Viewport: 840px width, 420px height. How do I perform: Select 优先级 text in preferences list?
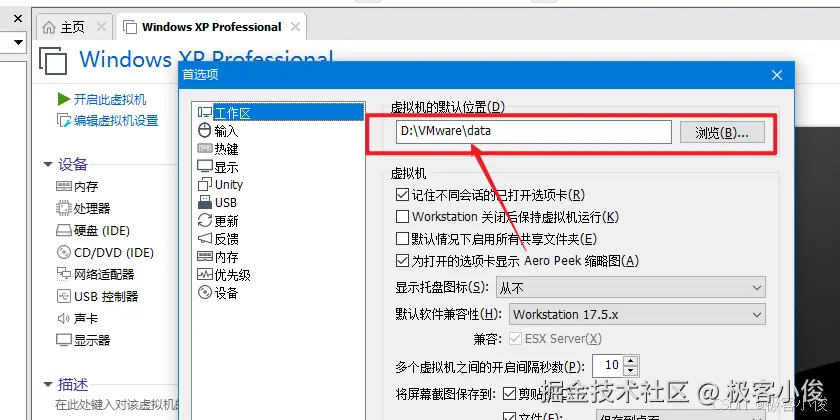click(232, 275)
